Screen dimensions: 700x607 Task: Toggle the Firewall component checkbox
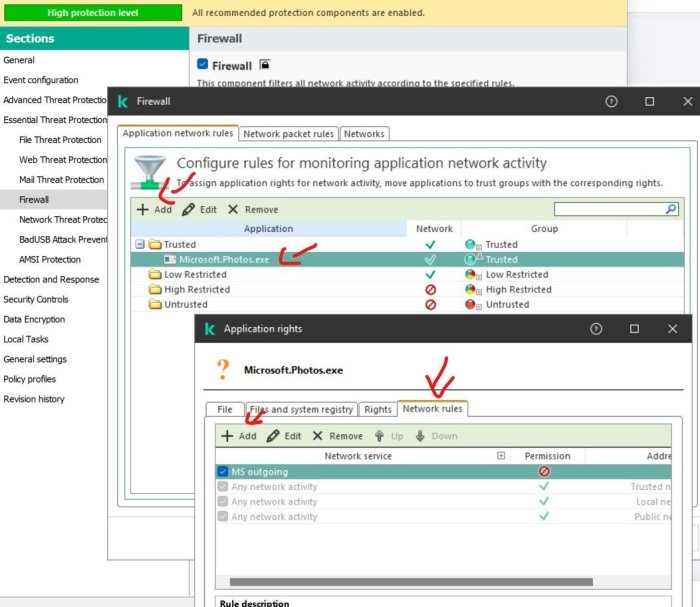pyautogui.click(x=202, y=64)
